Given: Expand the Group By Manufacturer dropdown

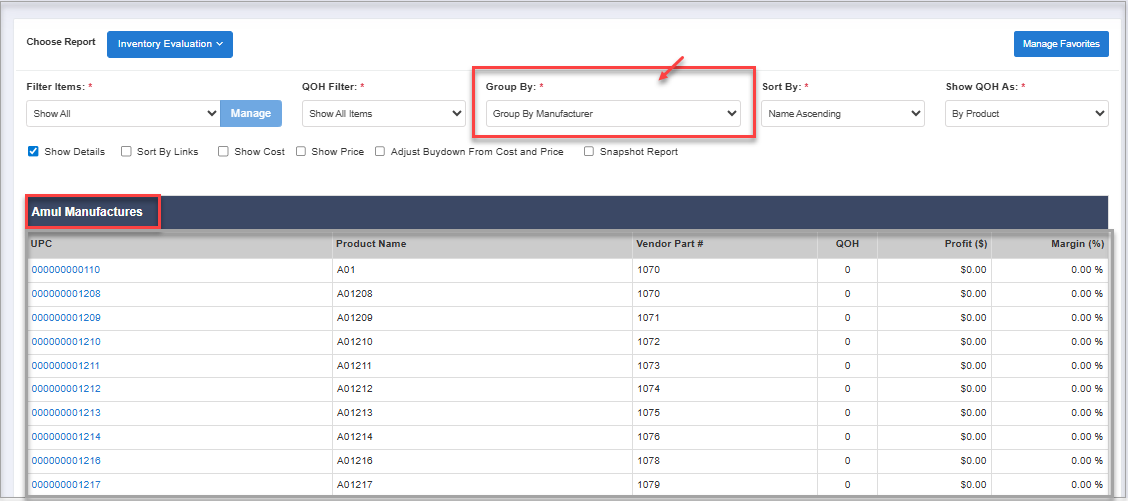Looking at the screenshot, I should 614,114.
